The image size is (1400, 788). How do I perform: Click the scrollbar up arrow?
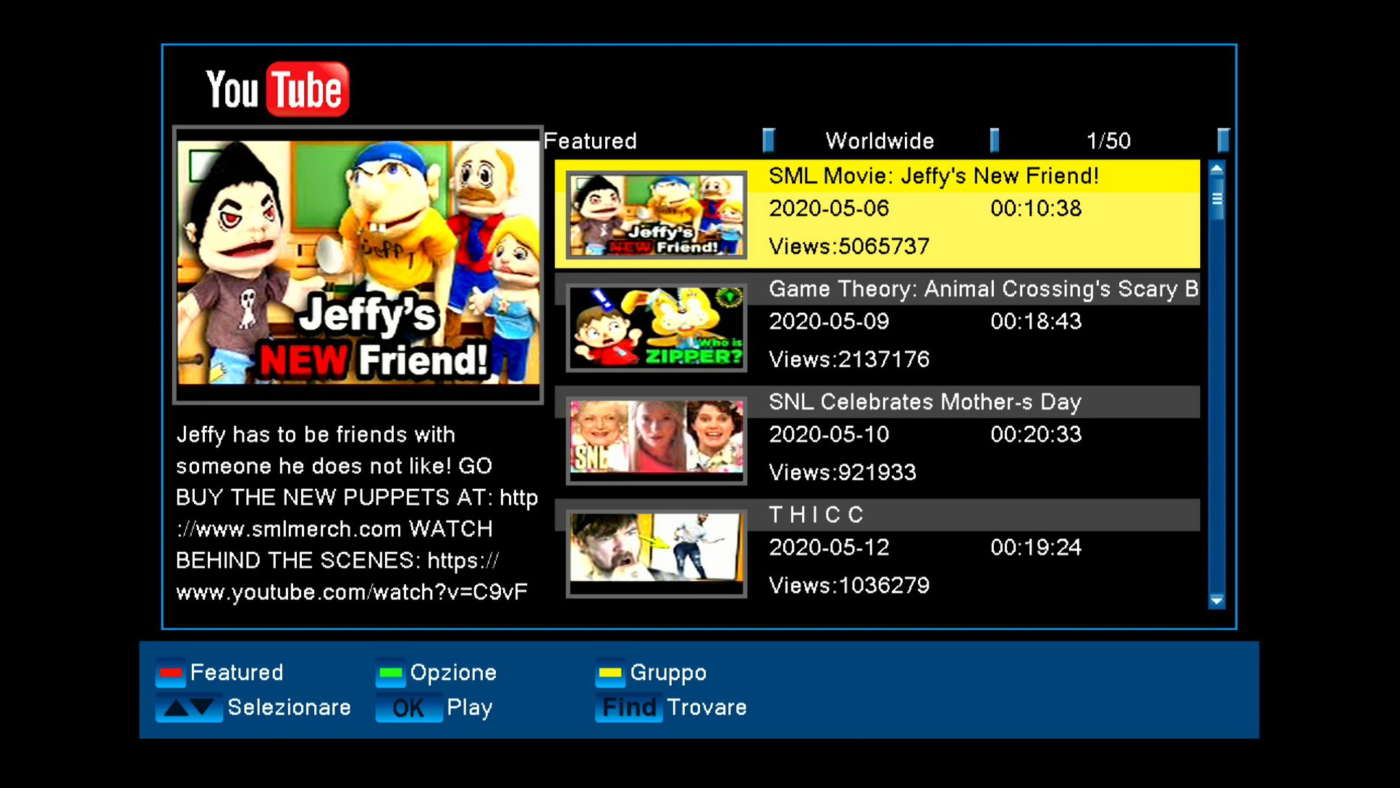click(x=1217, y=169)
